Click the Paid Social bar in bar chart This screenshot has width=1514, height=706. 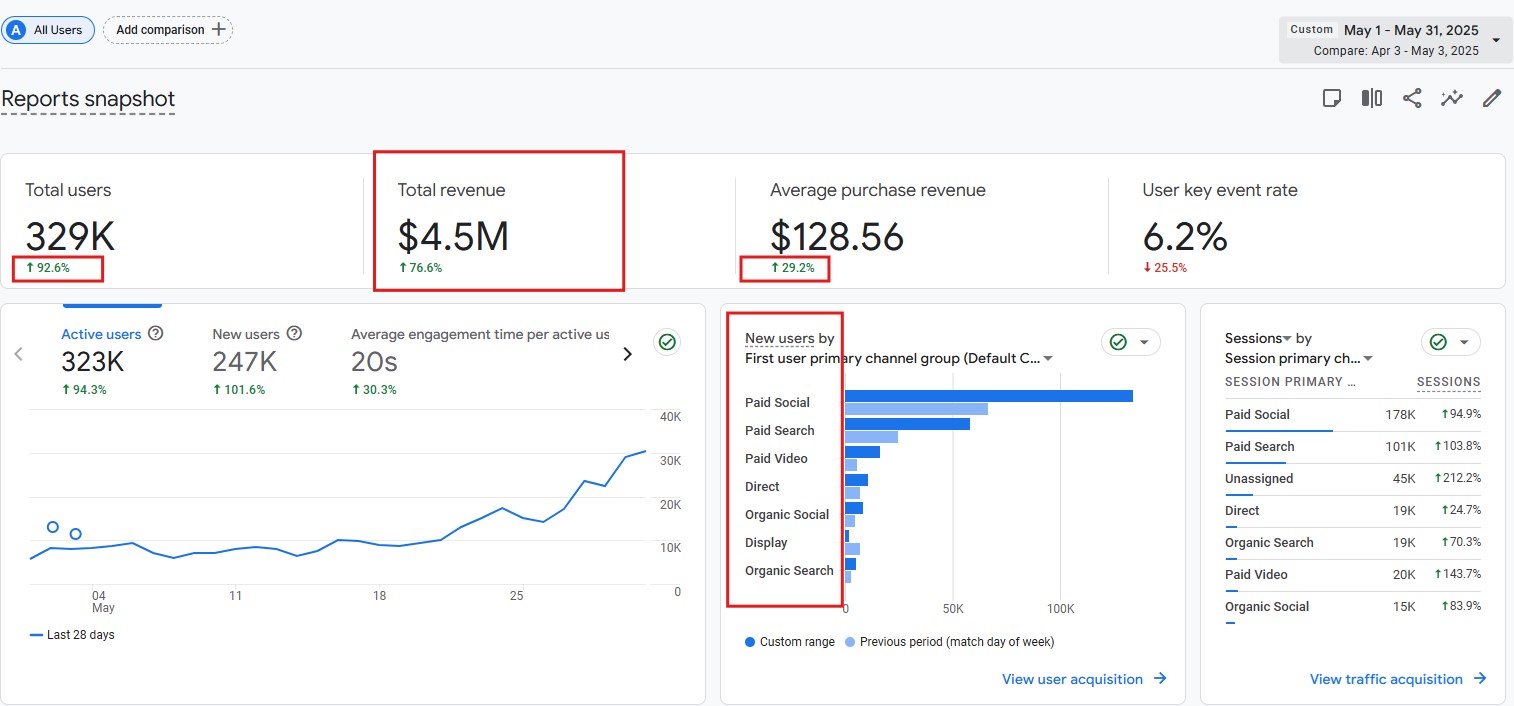989,396
